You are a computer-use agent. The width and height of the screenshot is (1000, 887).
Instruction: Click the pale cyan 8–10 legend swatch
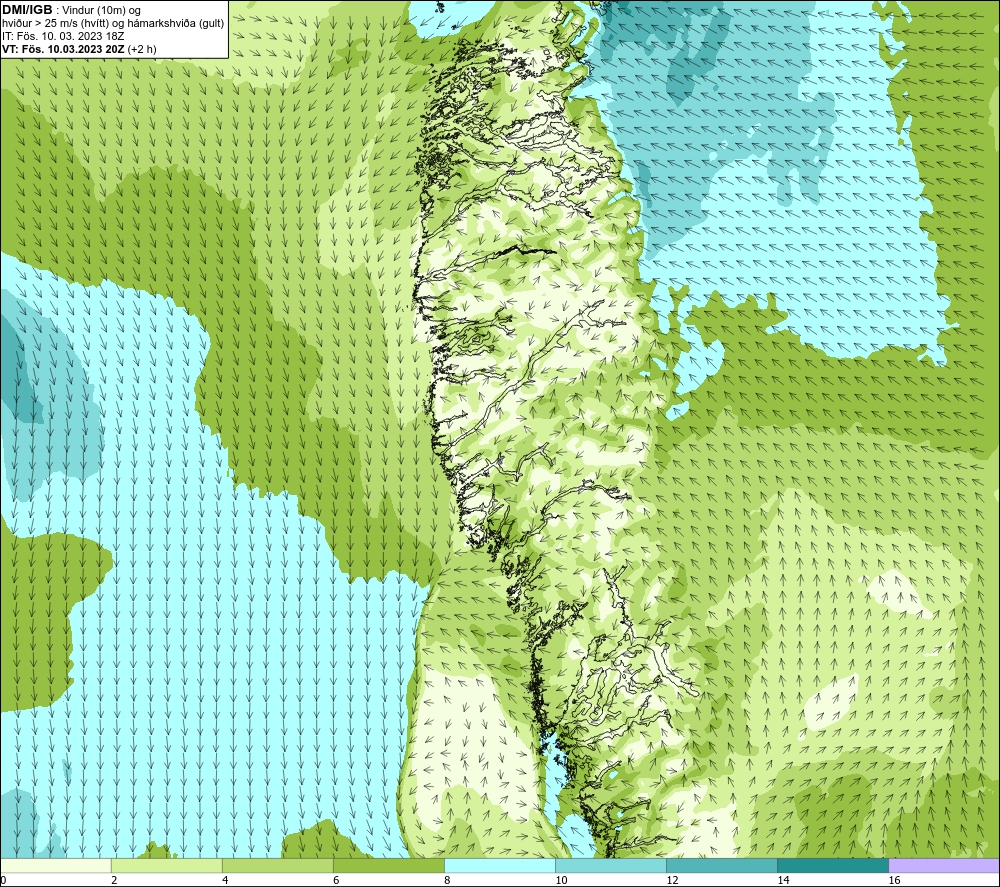[499, 866]
